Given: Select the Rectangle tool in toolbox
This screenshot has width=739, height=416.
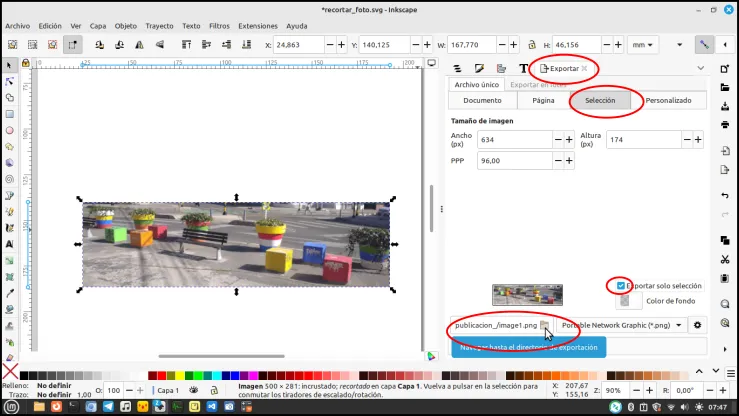Looking at the screenshot, I should coord(9,114).
